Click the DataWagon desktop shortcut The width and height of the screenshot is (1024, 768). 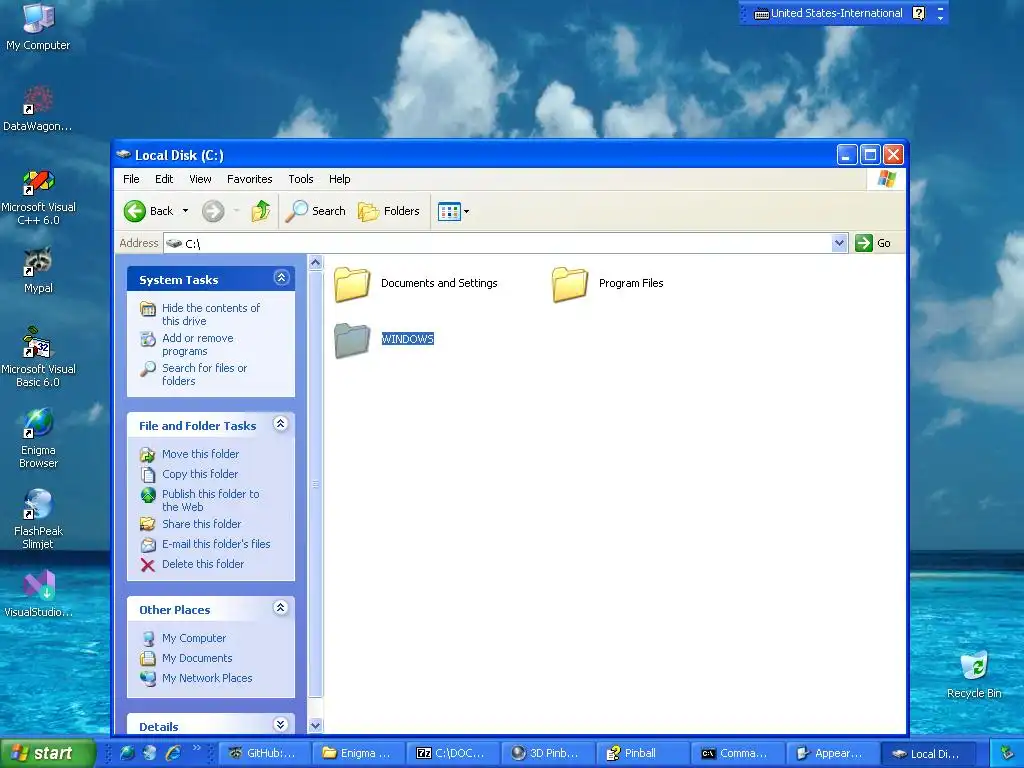(38, 108)
